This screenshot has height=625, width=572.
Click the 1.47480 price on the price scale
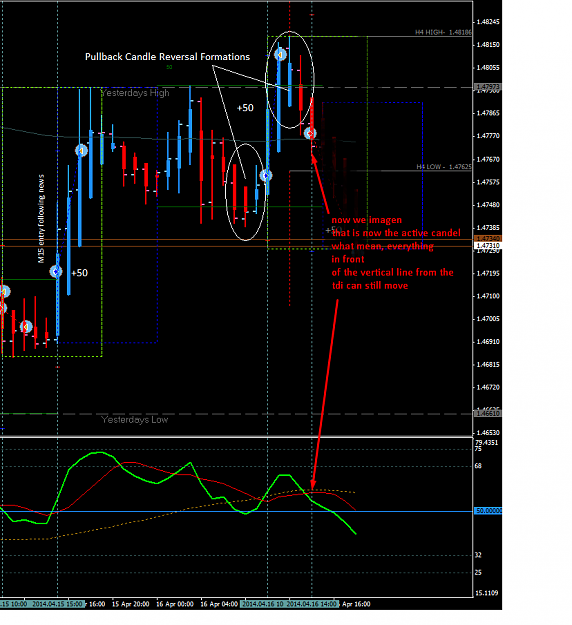point(488,205)
